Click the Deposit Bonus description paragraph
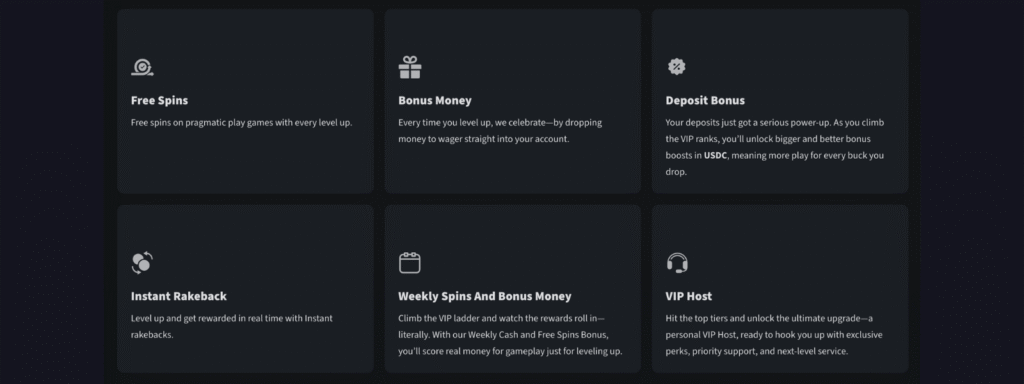Image resolution: width=1024 pixels, height=384 pixels. tap(775, 147)
